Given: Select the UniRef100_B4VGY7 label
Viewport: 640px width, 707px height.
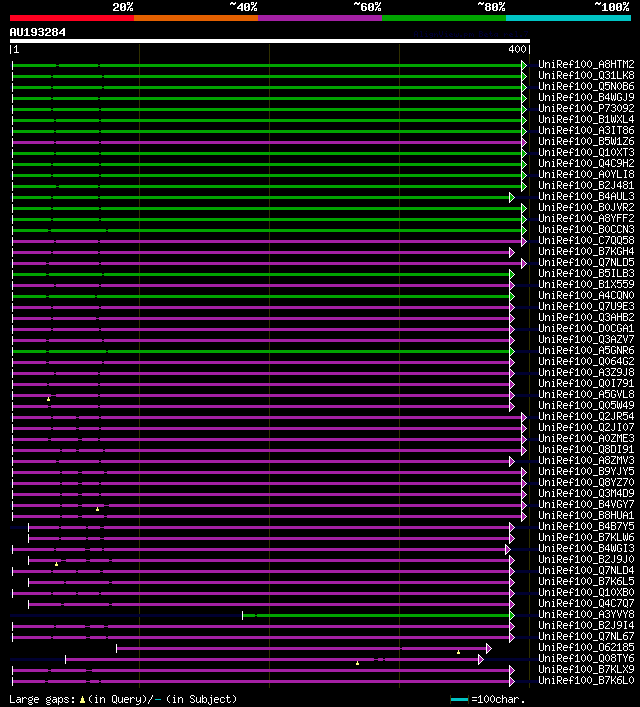Looking at the screenshot, I should tap(586, 504).
